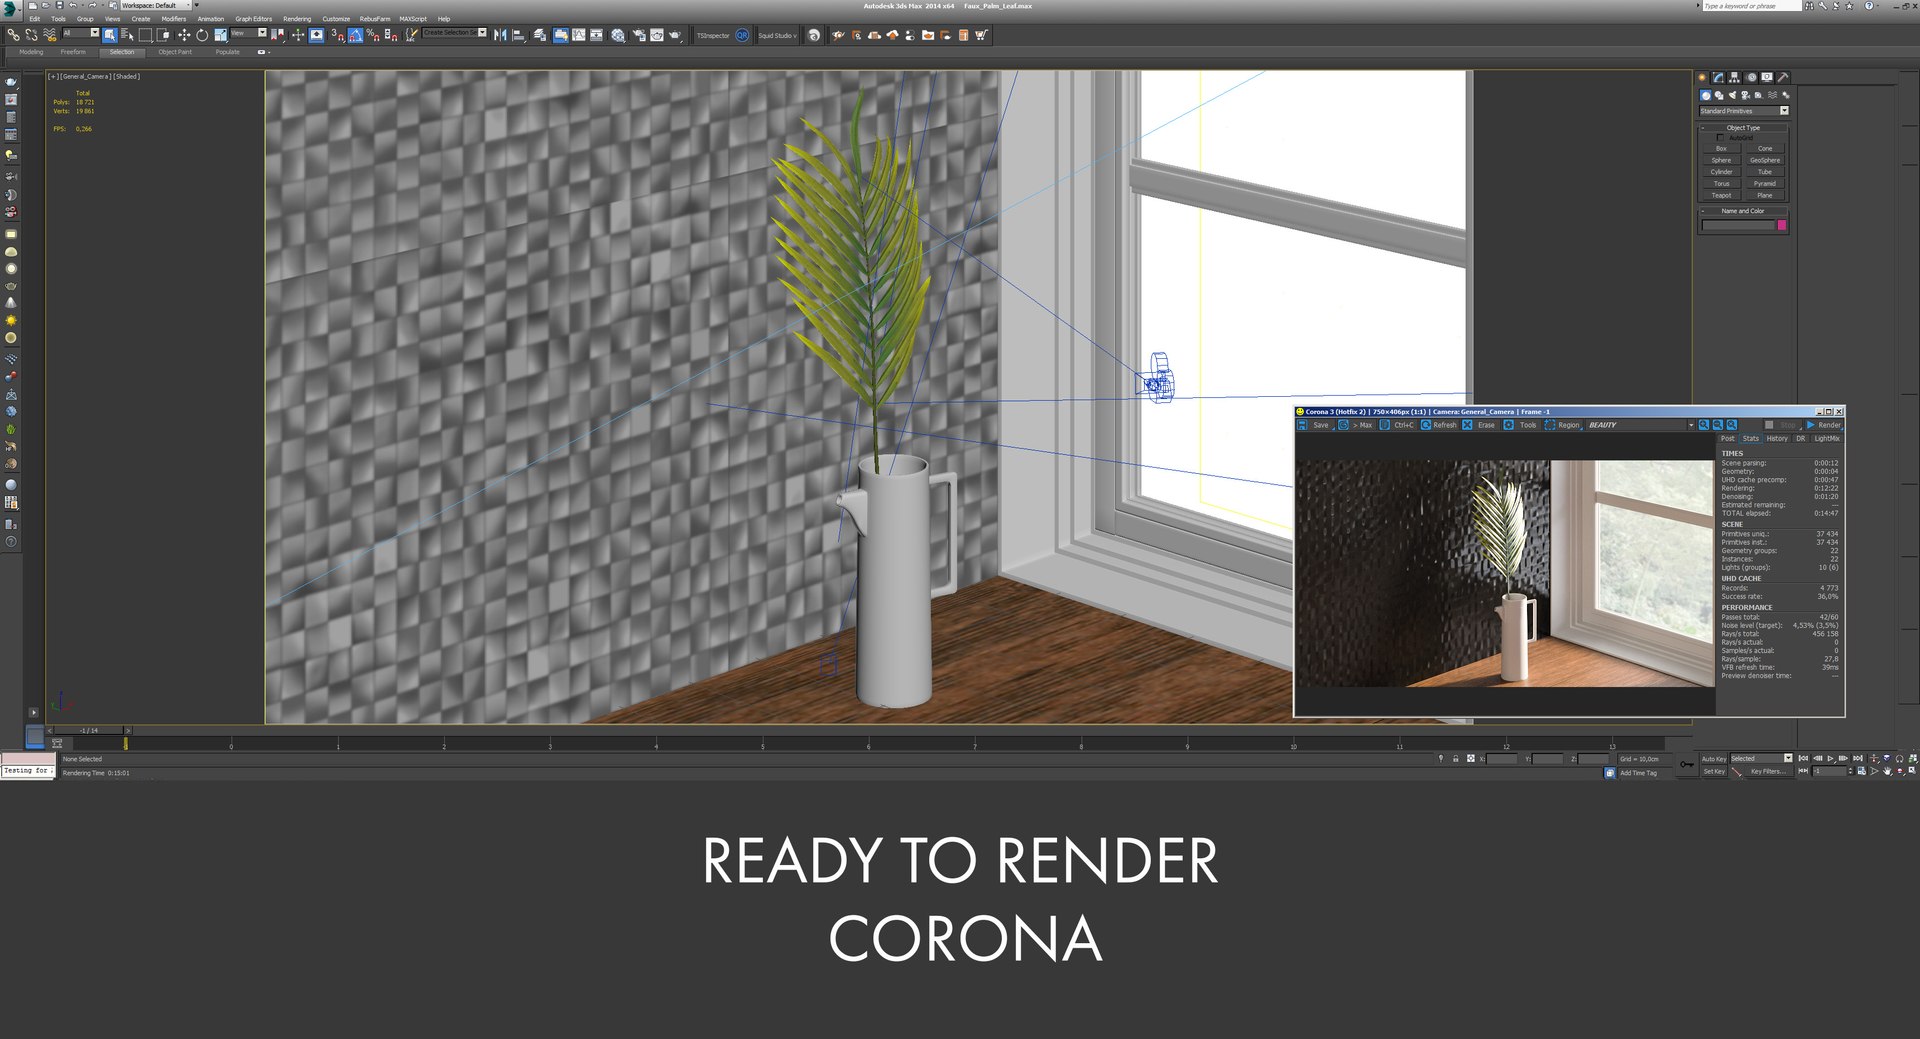Switch to Modify command panel tab

pyautogui.click(x=1719, y=77)
